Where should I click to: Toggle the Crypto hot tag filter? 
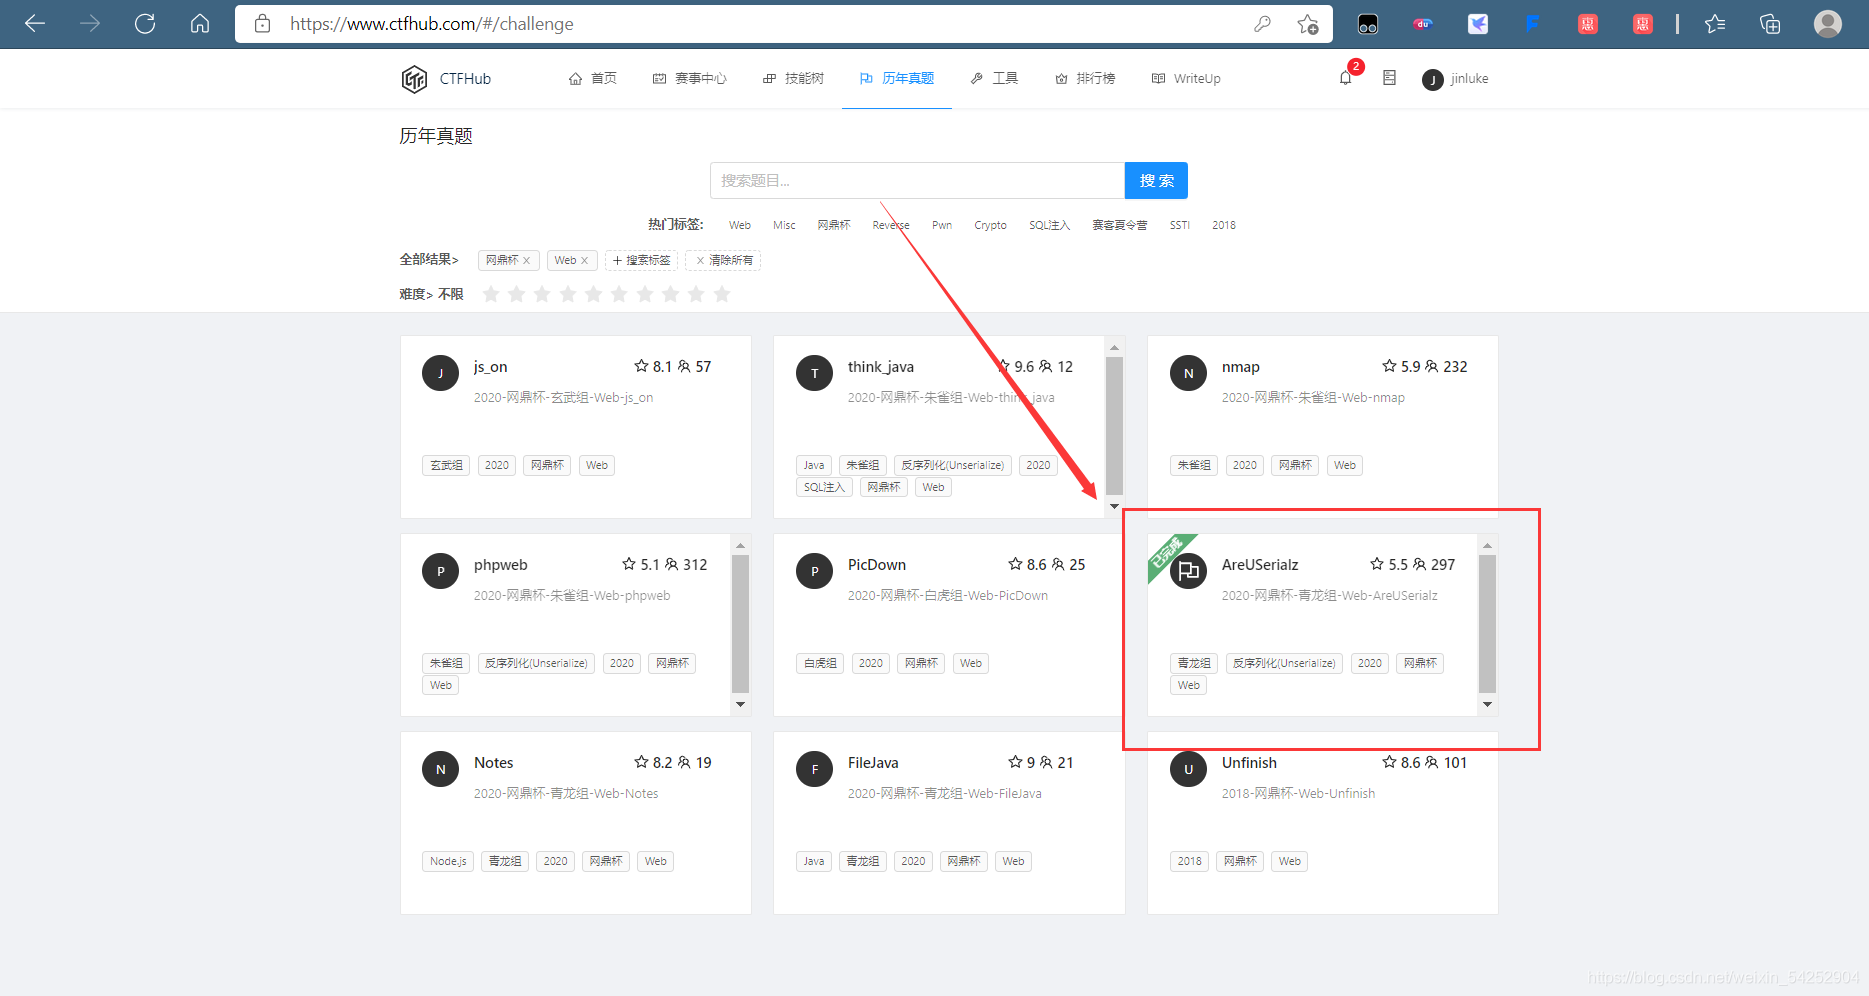pyautogui.click(x=989, y=224)
